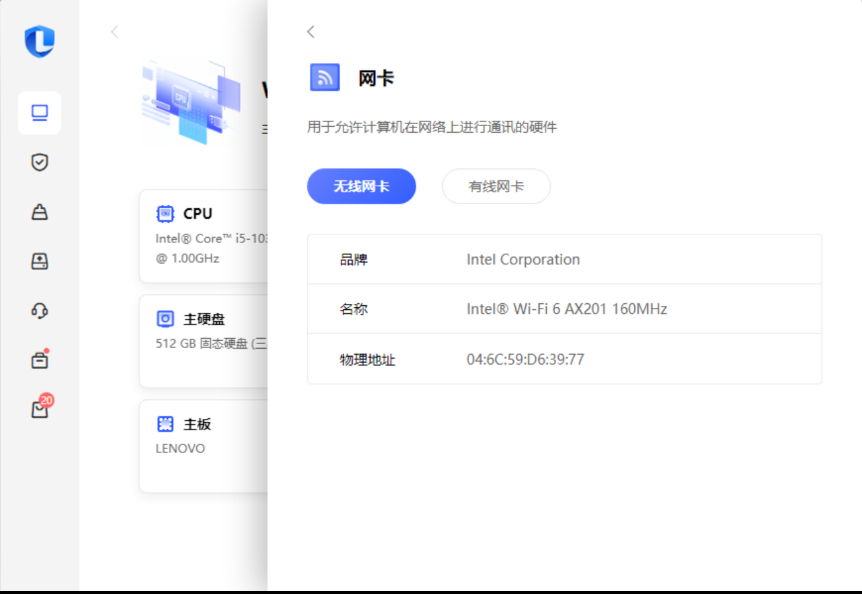The image size is (862, 594).
Task: Open the 主板 LENOVO card
Action: coord(204,446)
